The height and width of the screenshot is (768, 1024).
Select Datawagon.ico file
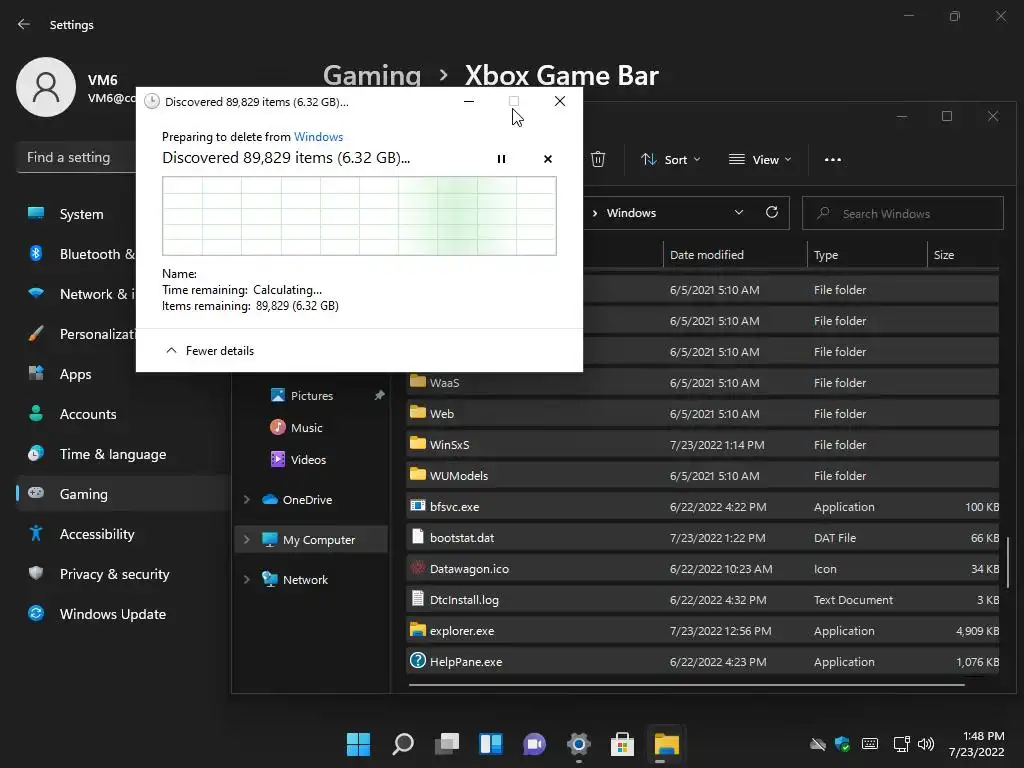(702, 569)
